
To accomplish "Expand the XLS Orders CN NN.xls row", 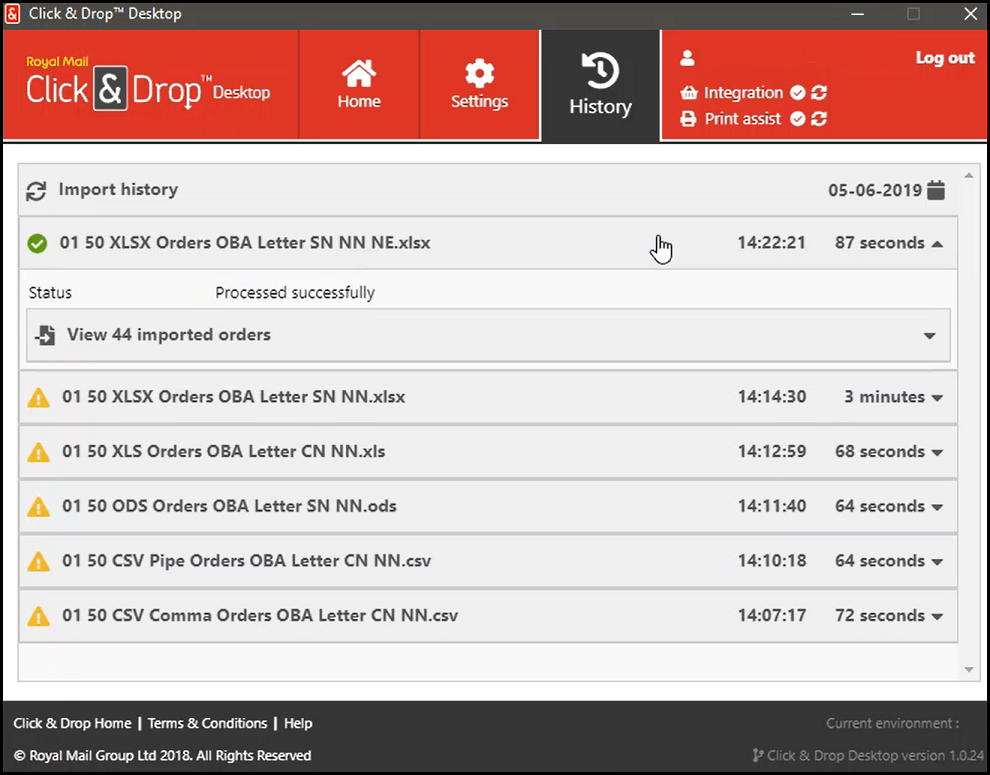I will tap(937, 452).
